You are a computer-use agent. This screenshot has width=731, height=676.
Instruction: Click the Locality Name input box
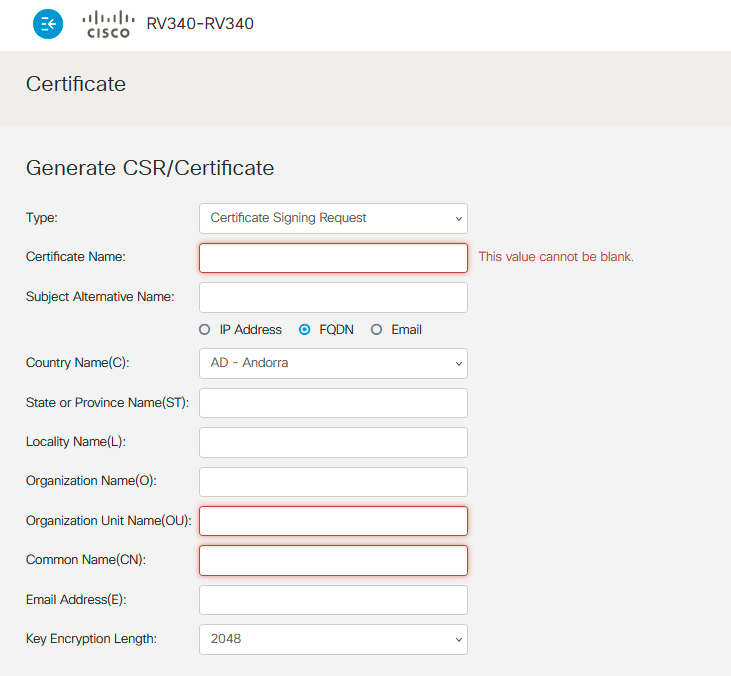pyautogui.click(x=333, y=442)
